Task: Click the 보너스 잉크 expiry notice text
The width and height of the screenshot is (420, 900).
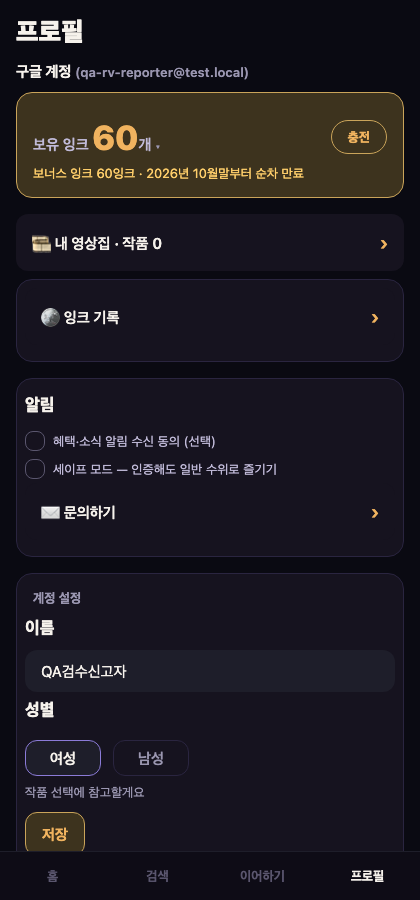Action: click(169, 173)
